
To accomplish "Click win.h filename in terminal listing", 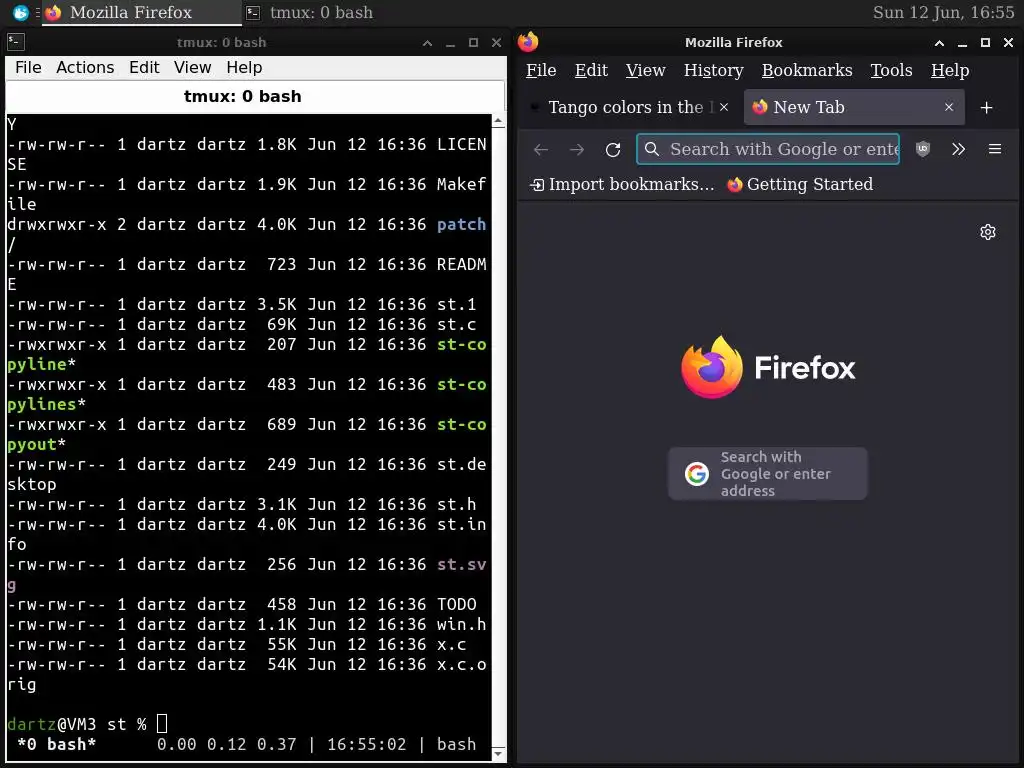I will point(461,624).
